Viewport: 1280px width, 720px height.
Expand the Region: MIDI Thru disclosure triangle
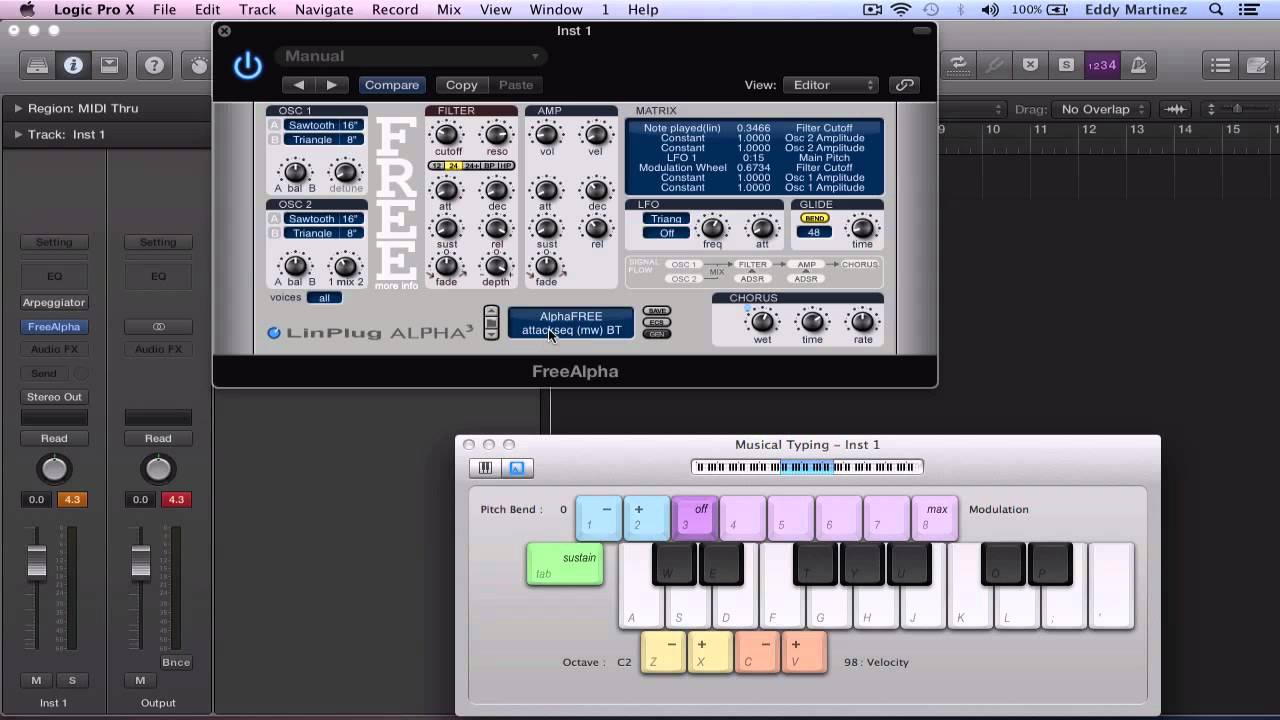18,108
